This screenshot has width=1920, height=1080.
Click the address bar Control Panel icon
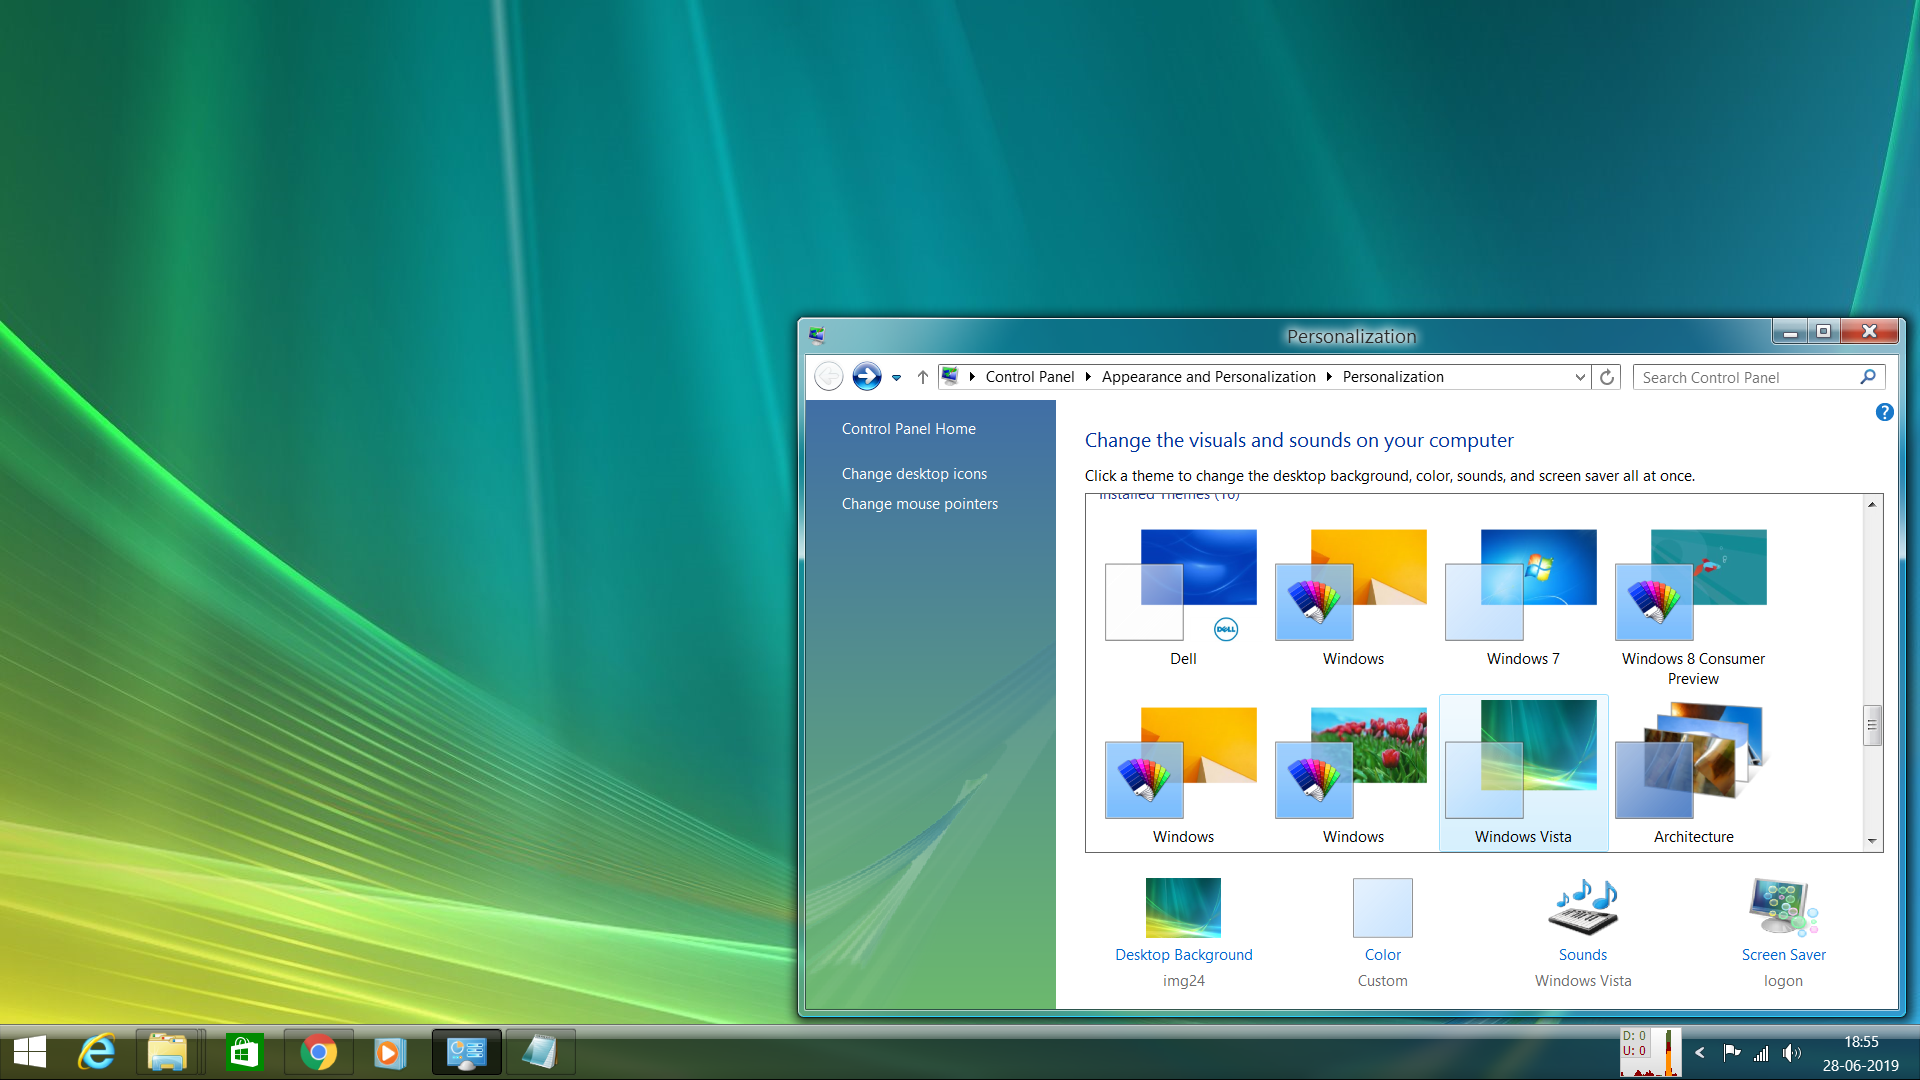[x=950, y=376]
